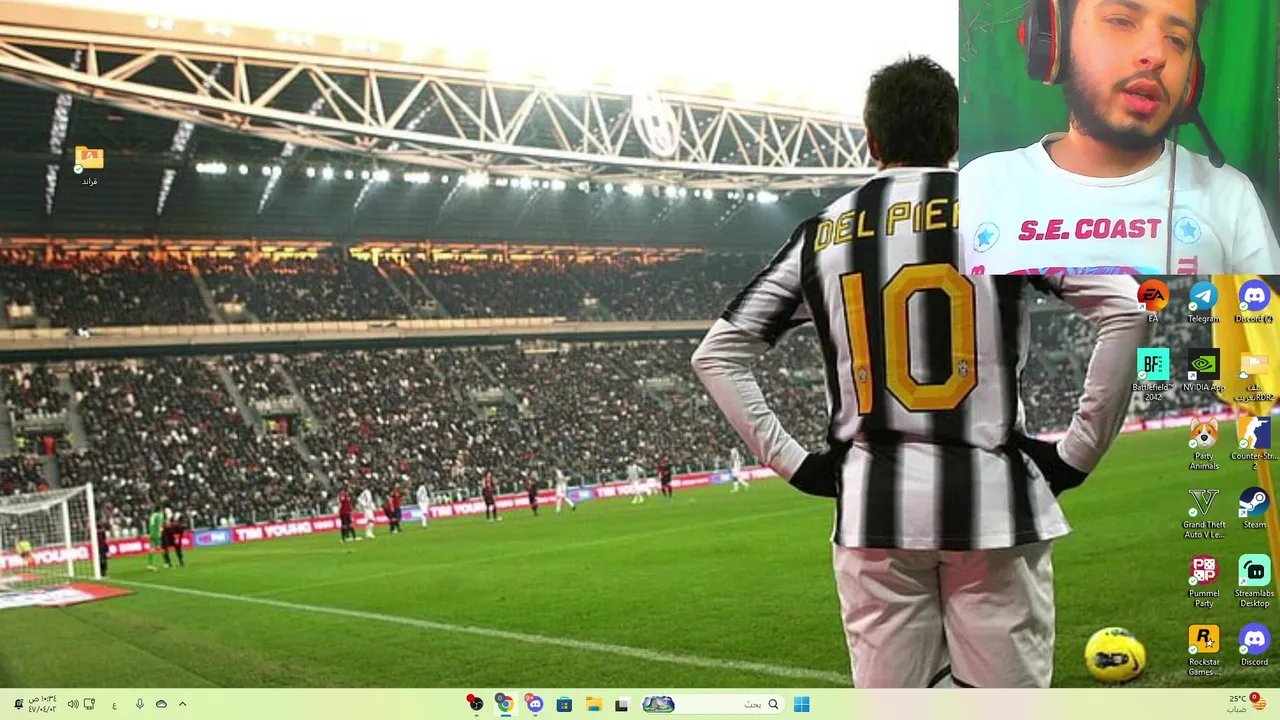The height and width of the screenshot is (720, 1280).
Task: Open the NVIDIA App desktop shortcut
Action: (1203, 370)
